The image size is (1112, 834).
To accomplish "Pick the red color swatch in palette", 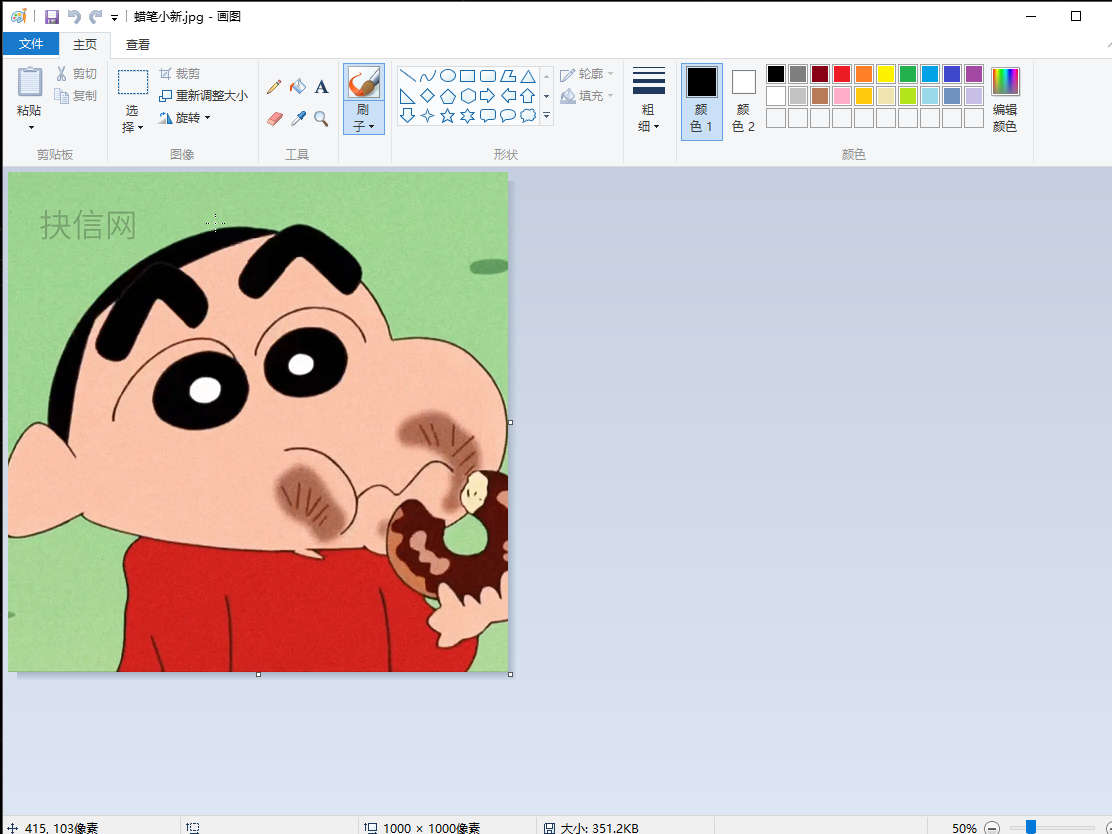I will (x=842, y=74).
